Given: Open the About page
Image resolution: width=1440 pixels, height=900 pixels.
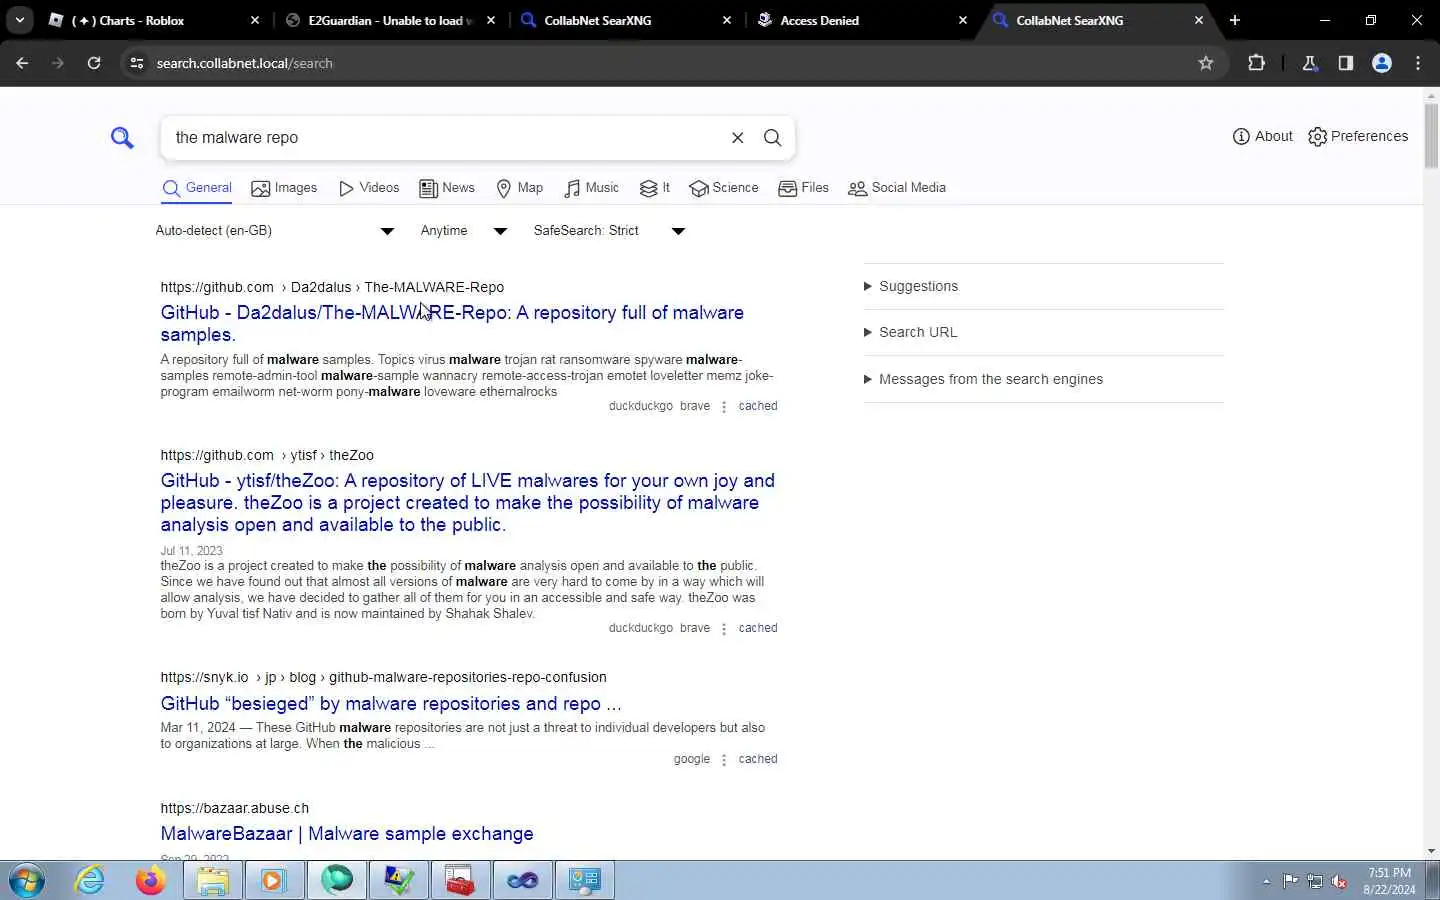Looking at the screenshot, I should pyautogui.click(x=1262, y=136).
